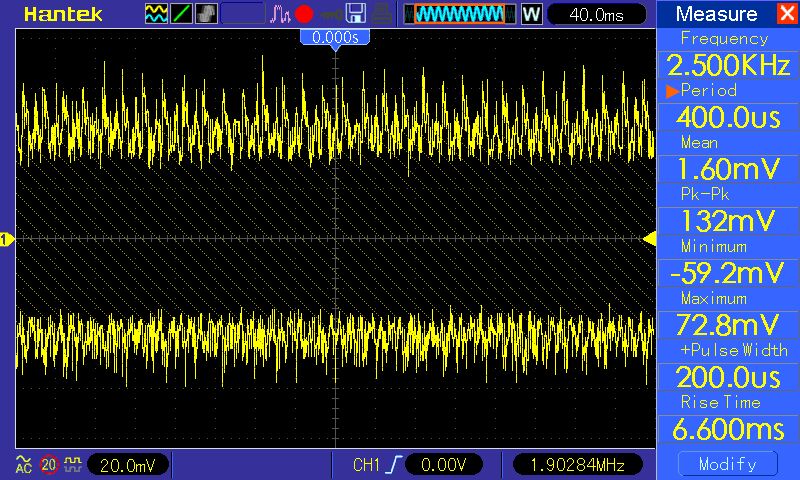
Task: Click the 40.0ms timebase readout
Action: [596, 14]
